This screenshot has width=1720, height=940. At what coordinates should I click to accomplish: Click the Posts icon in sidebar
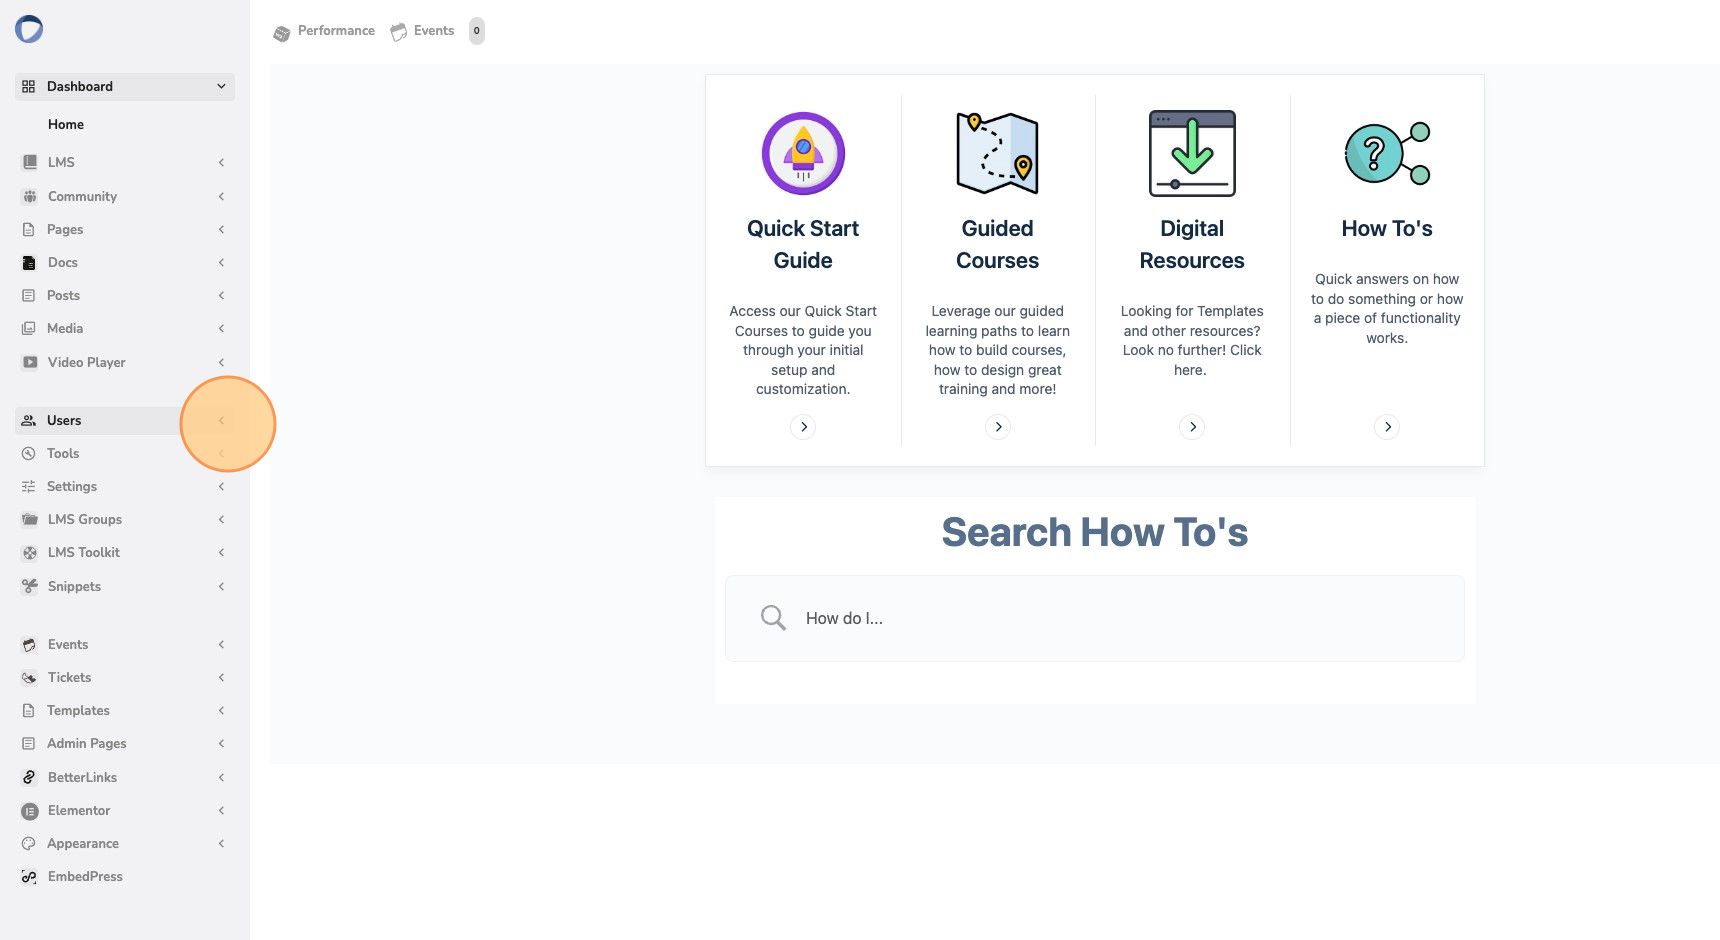[28, 295]
